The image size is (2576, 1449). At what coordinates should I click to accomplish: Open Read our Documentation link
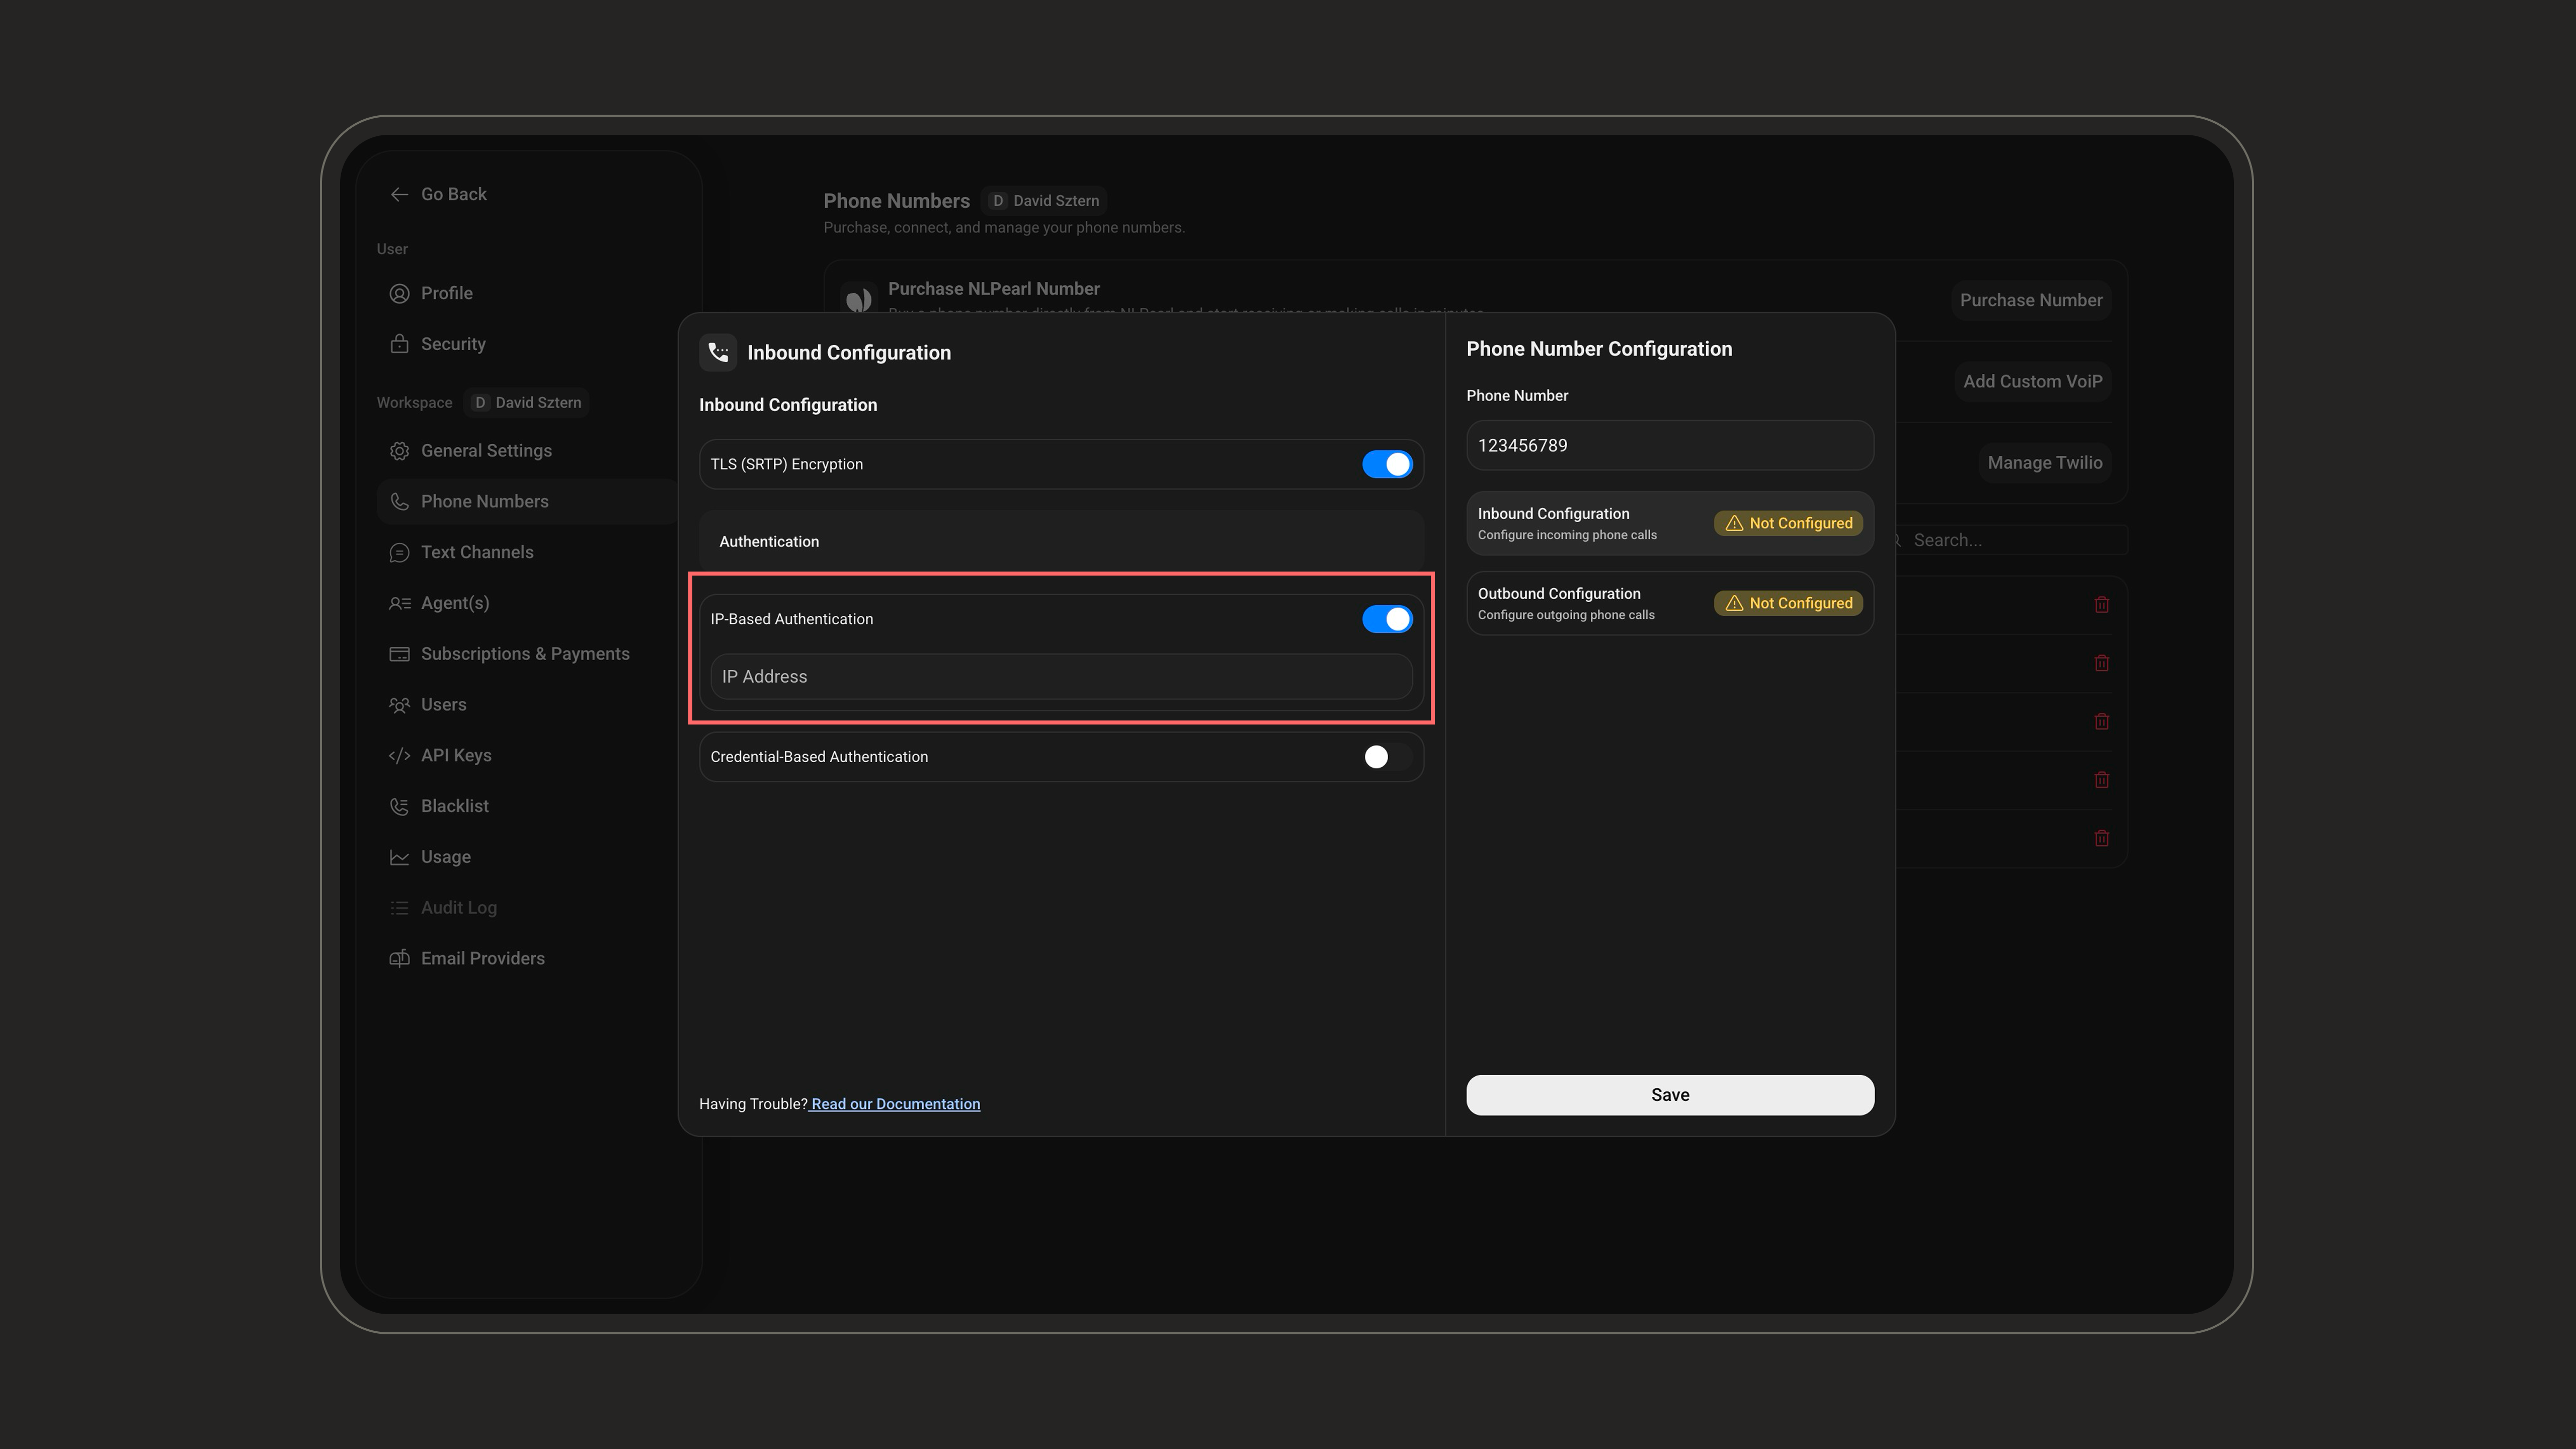[x=895, y=1104]
